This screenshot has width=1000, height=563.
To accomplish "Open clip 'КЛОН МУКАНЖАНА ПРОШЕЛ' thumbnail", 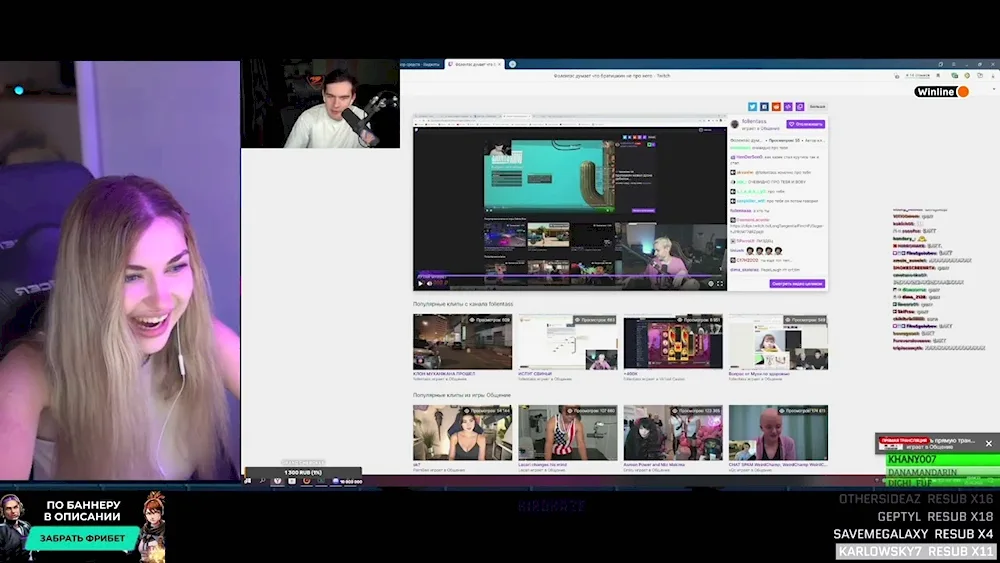I will pos(462,342).
